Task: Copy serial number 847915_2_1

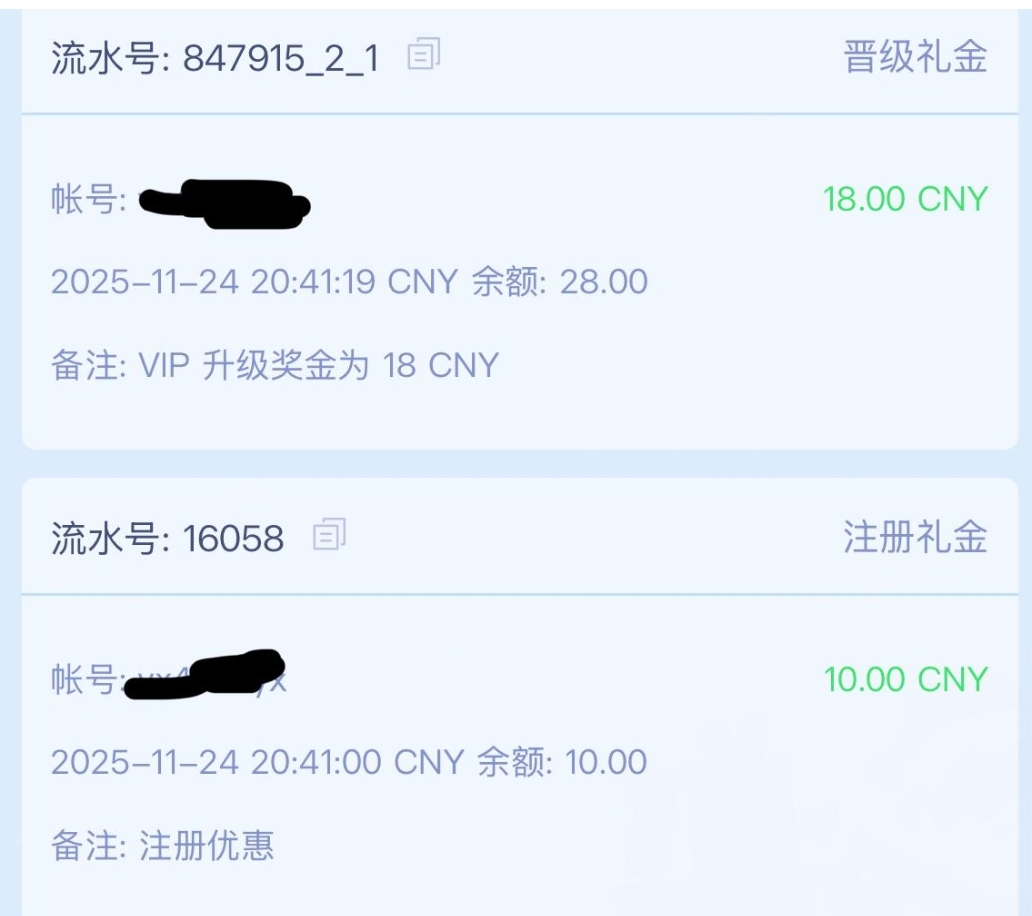Action: (424, 55)
